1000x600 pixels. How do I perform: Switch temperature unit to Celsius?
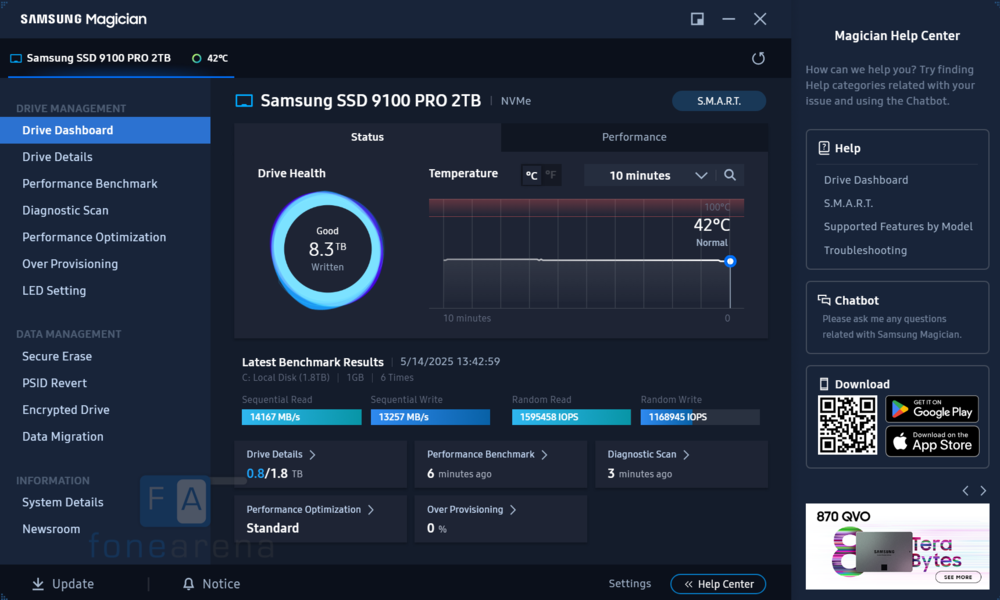tap(531, 175)
